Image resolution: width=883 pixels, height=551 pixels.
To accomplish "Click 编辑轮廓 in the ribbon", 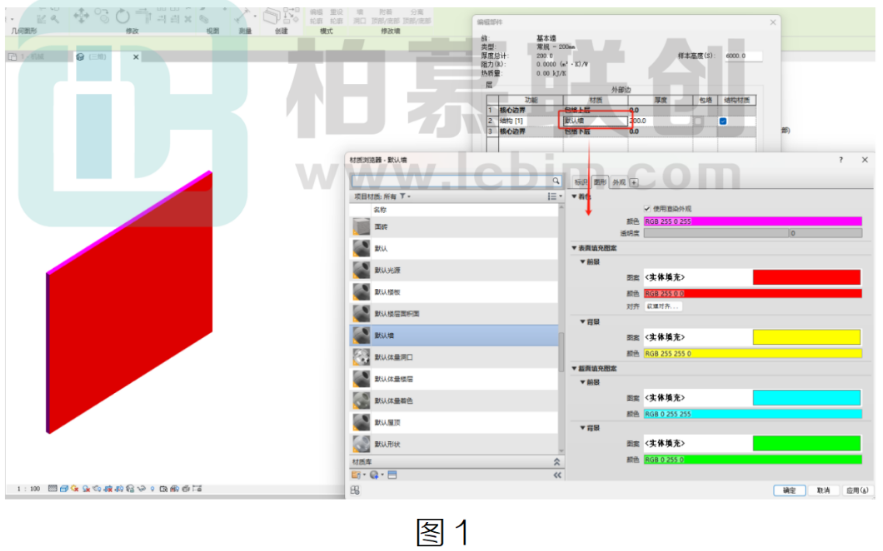I will point(316,16).
